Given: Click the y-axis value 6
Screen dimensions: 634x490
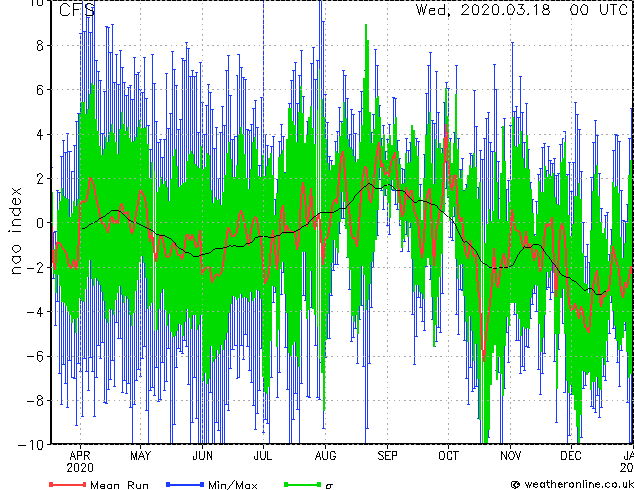Looking at the screenshot, I should [x=40, y=90].
